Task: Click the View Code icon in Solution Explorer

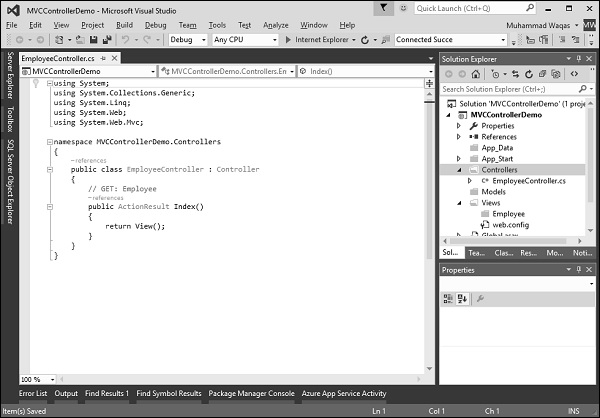Action: (575, 73)
